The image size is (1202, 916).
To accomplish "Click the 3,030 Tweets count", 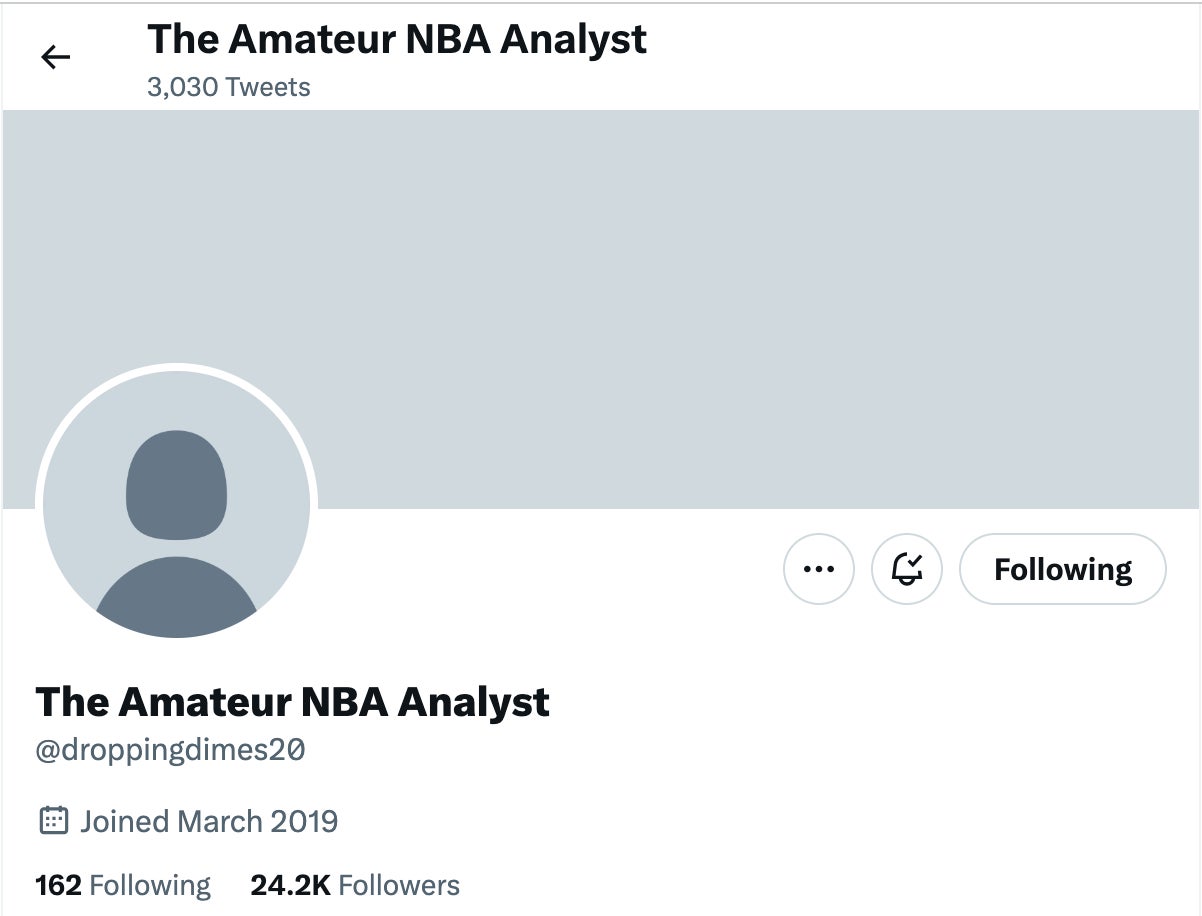I will tap(229, 87).
